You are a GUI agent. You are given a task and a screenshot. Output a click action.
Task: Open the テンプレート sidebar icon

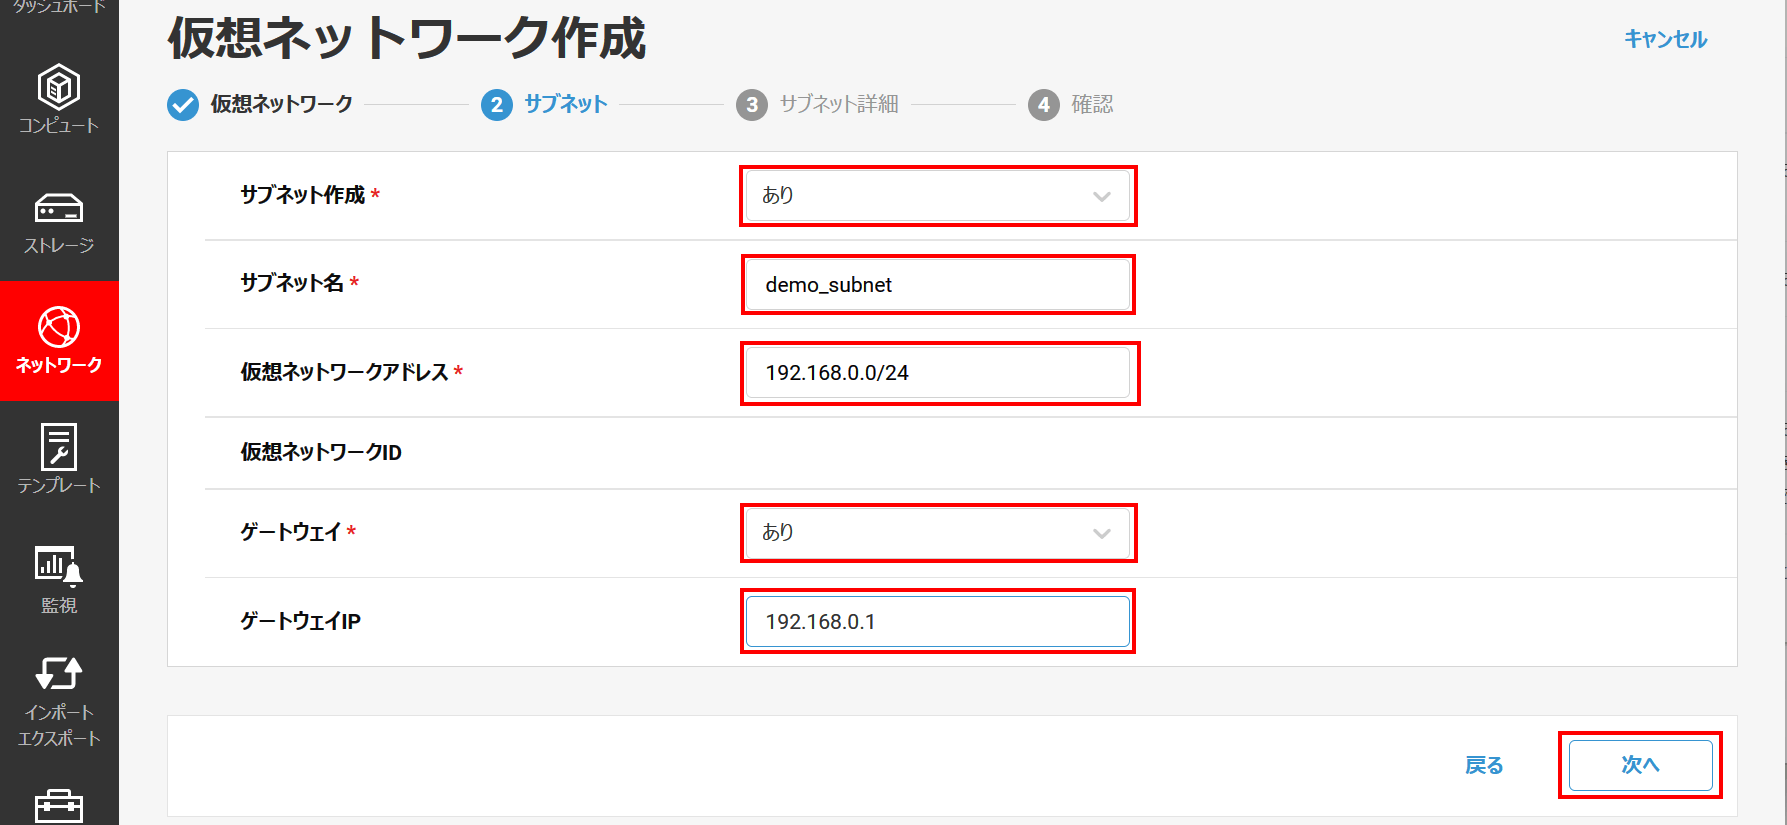59,460
